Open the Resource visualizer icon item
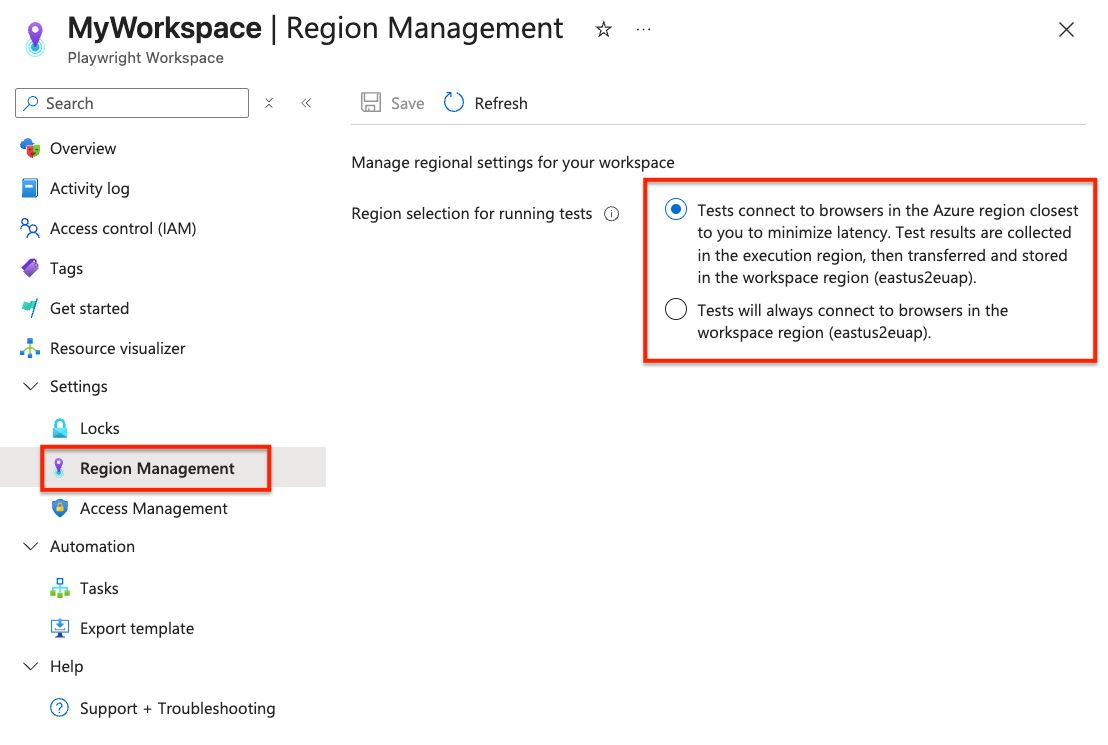This screenshot has height=745, width=1108. pyautogui.click(x=30, y=348)
